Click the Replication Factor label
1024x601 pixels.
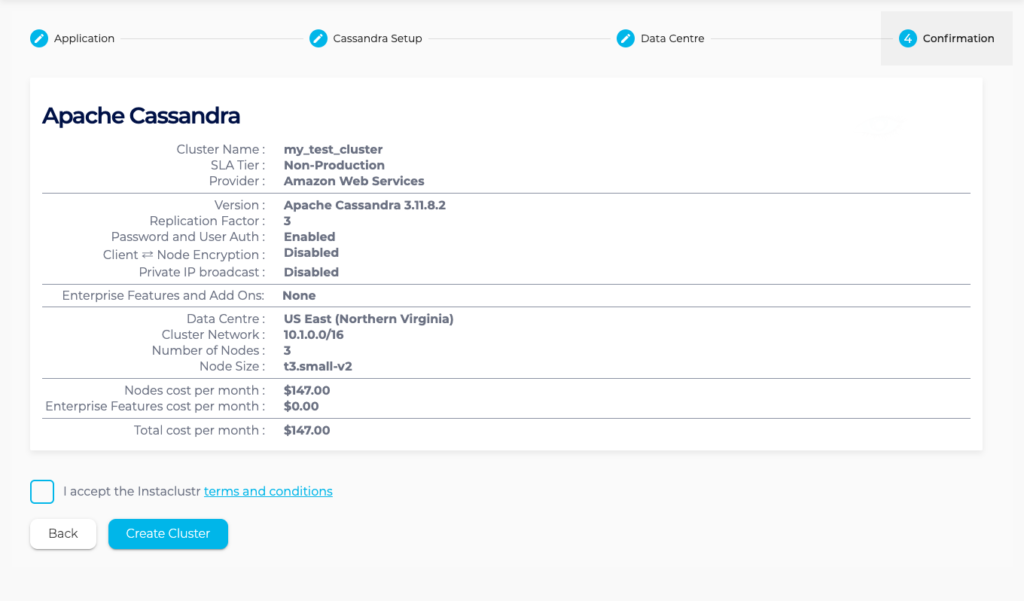point(207,221)
